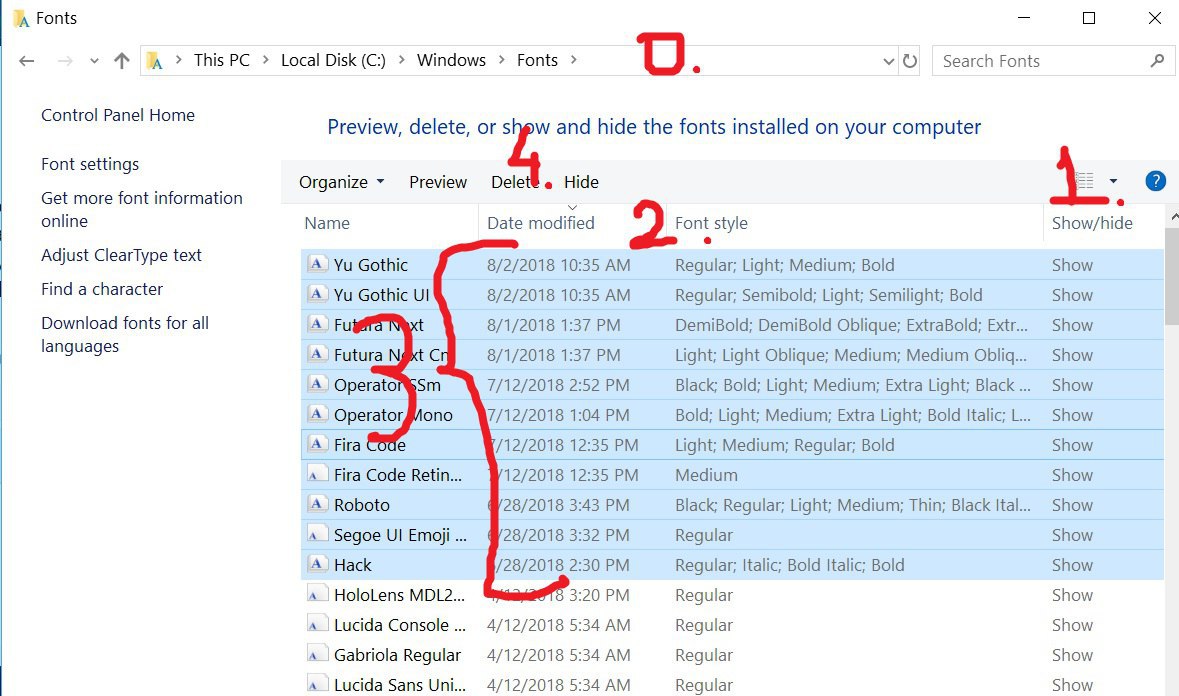Open recent locations dropdown arrow

(94, 61)
